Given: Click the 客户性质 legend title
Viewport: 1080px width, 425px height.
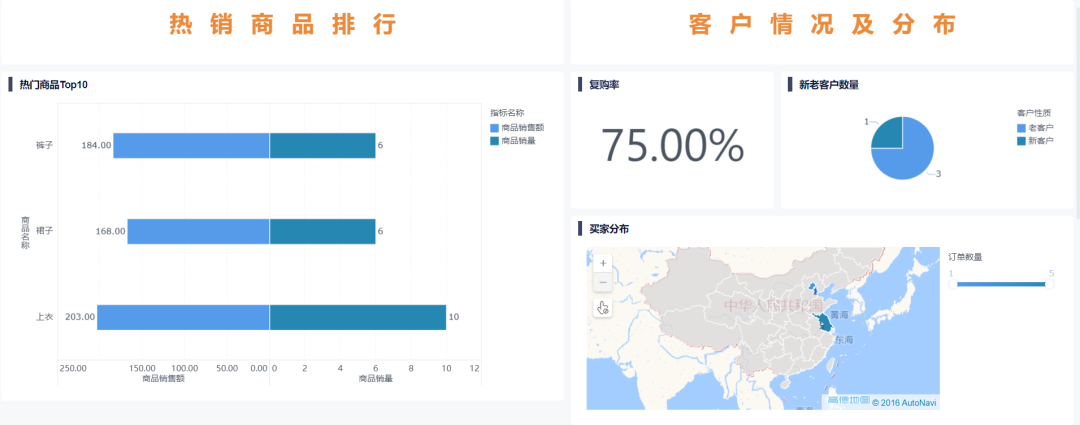Looking at the screenshot, I should [1035, 112].
